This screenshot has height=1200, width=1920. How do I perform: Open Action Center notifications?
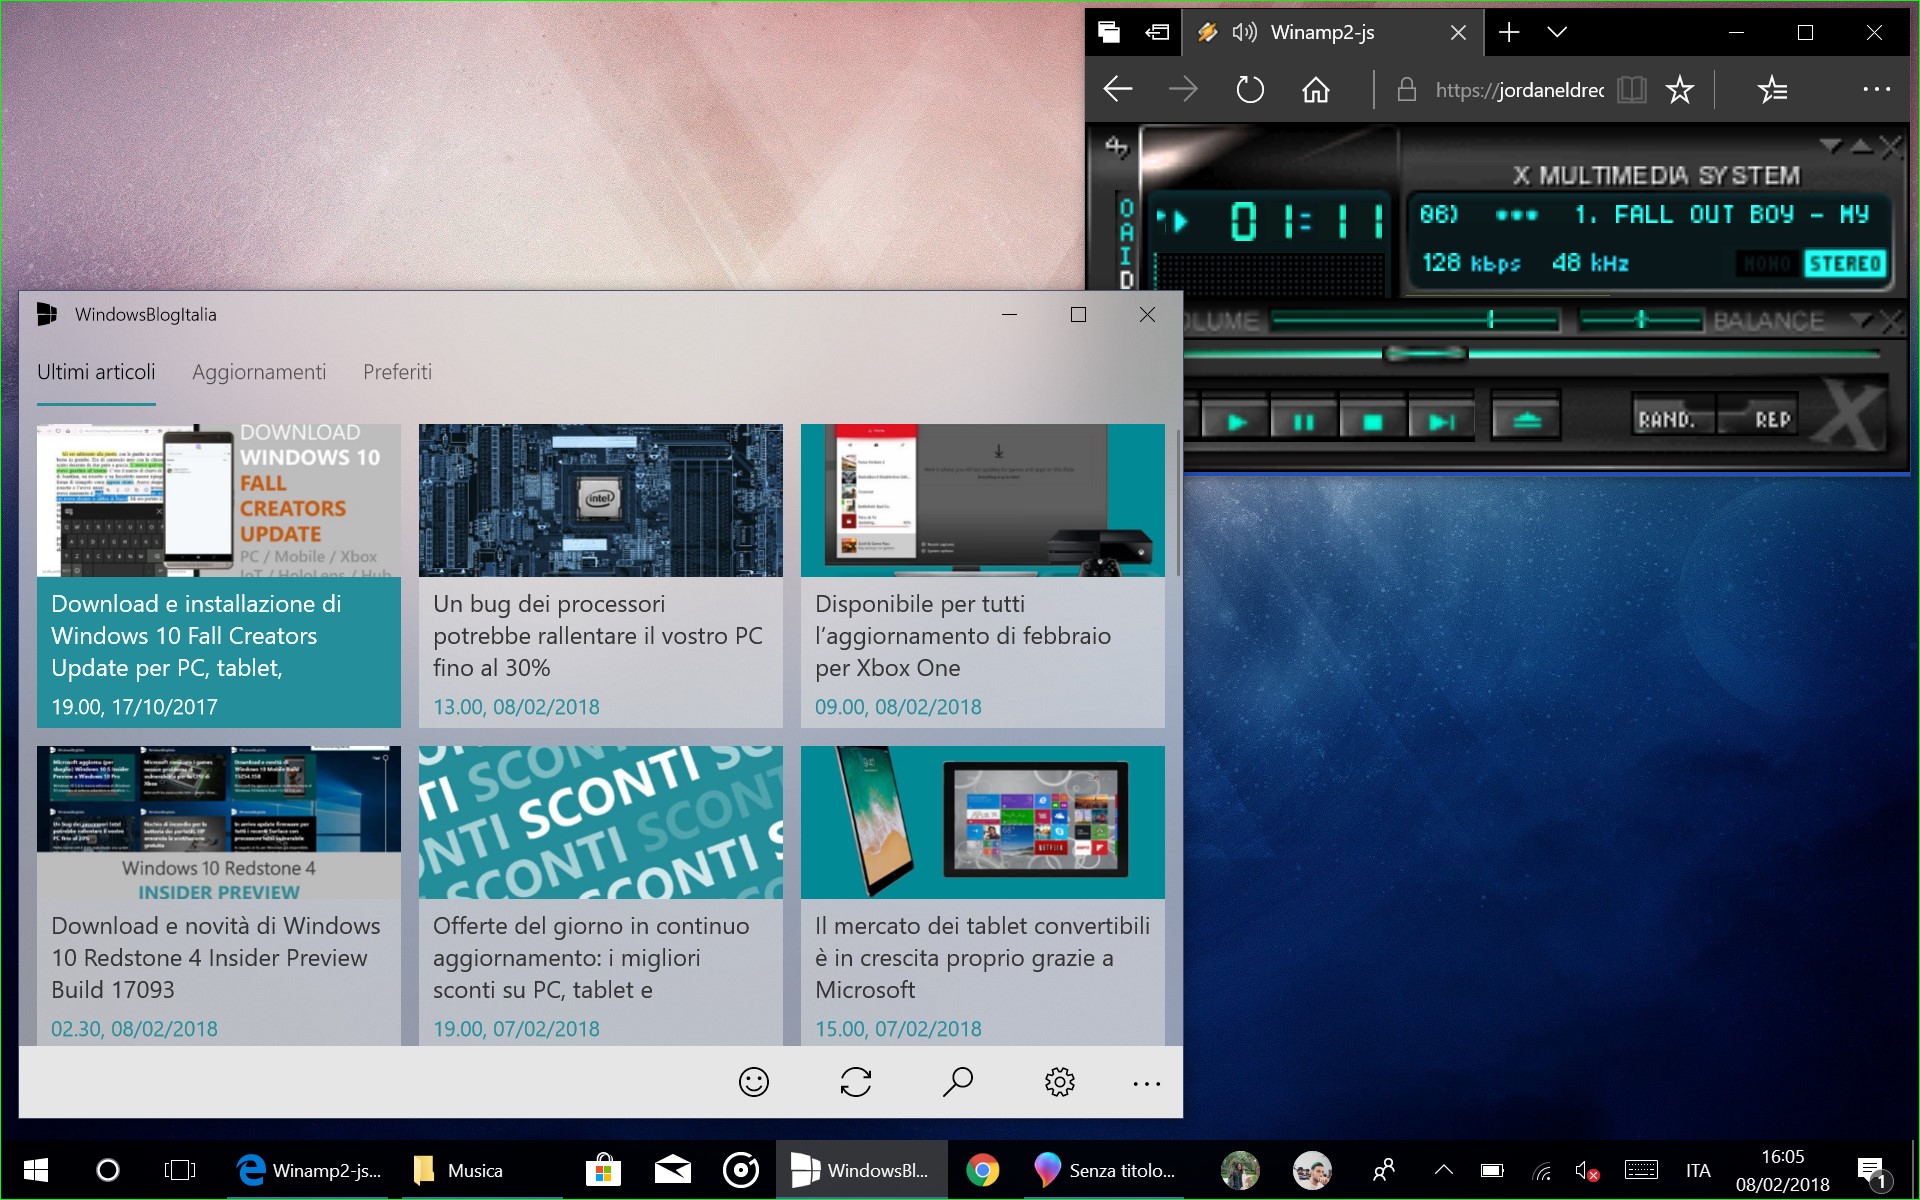coord(1871,1172)
